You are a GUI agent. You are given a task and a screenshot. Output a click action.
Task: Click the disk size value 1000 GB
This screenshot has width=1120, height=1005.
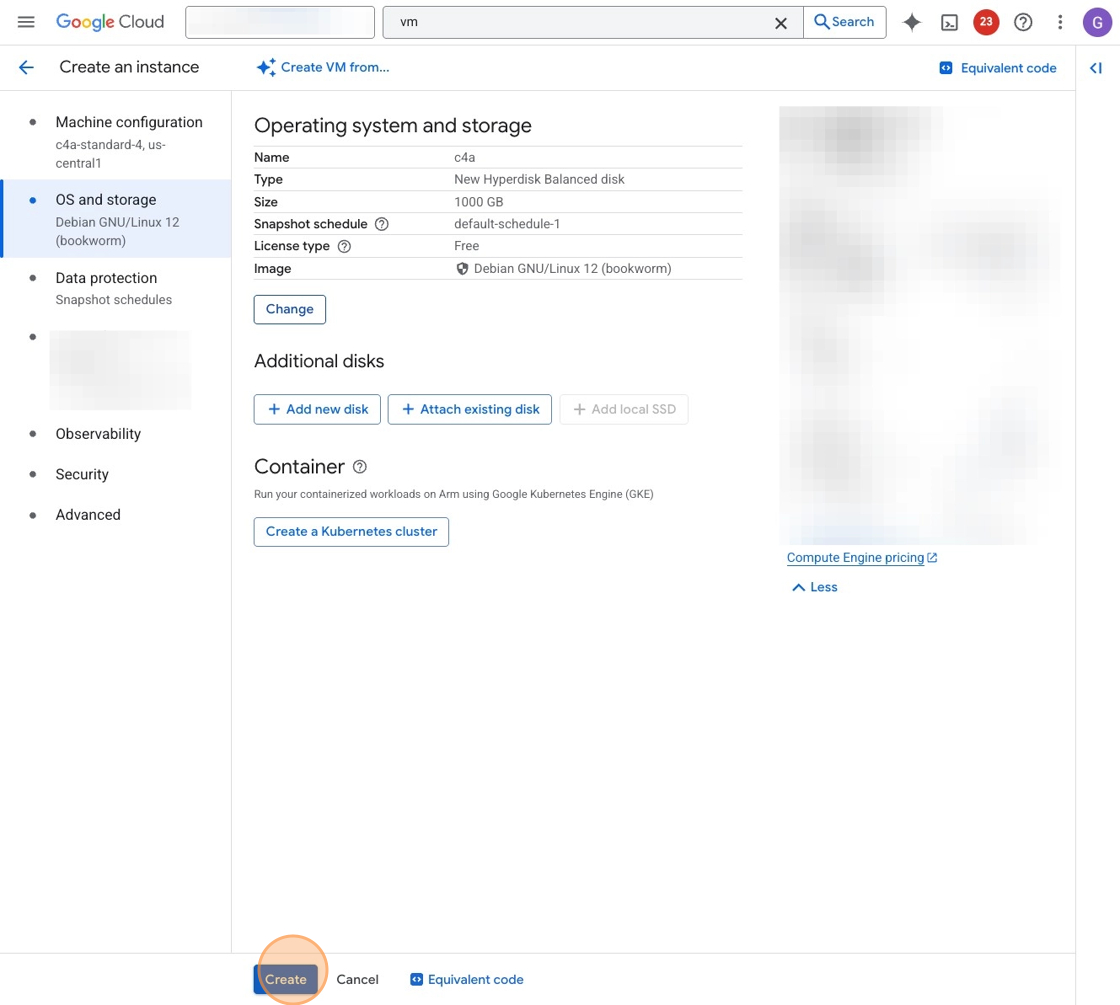click(x=479, y=202)
